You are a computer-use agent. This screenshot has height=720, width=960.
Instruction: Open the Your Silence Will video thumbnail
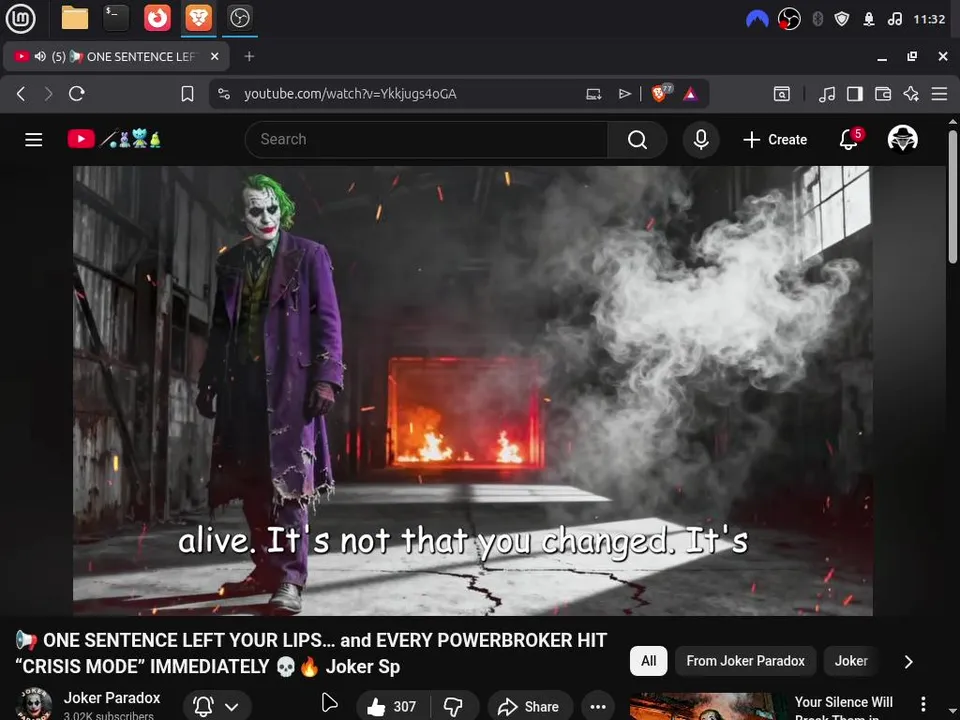pos(707,707)
